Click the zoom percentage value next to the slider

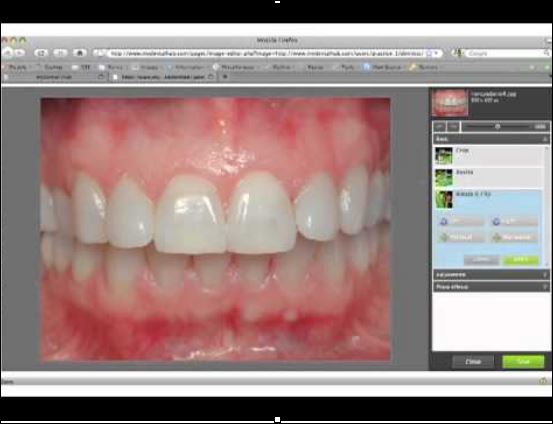pyautogui.click(x=540, y=127)
